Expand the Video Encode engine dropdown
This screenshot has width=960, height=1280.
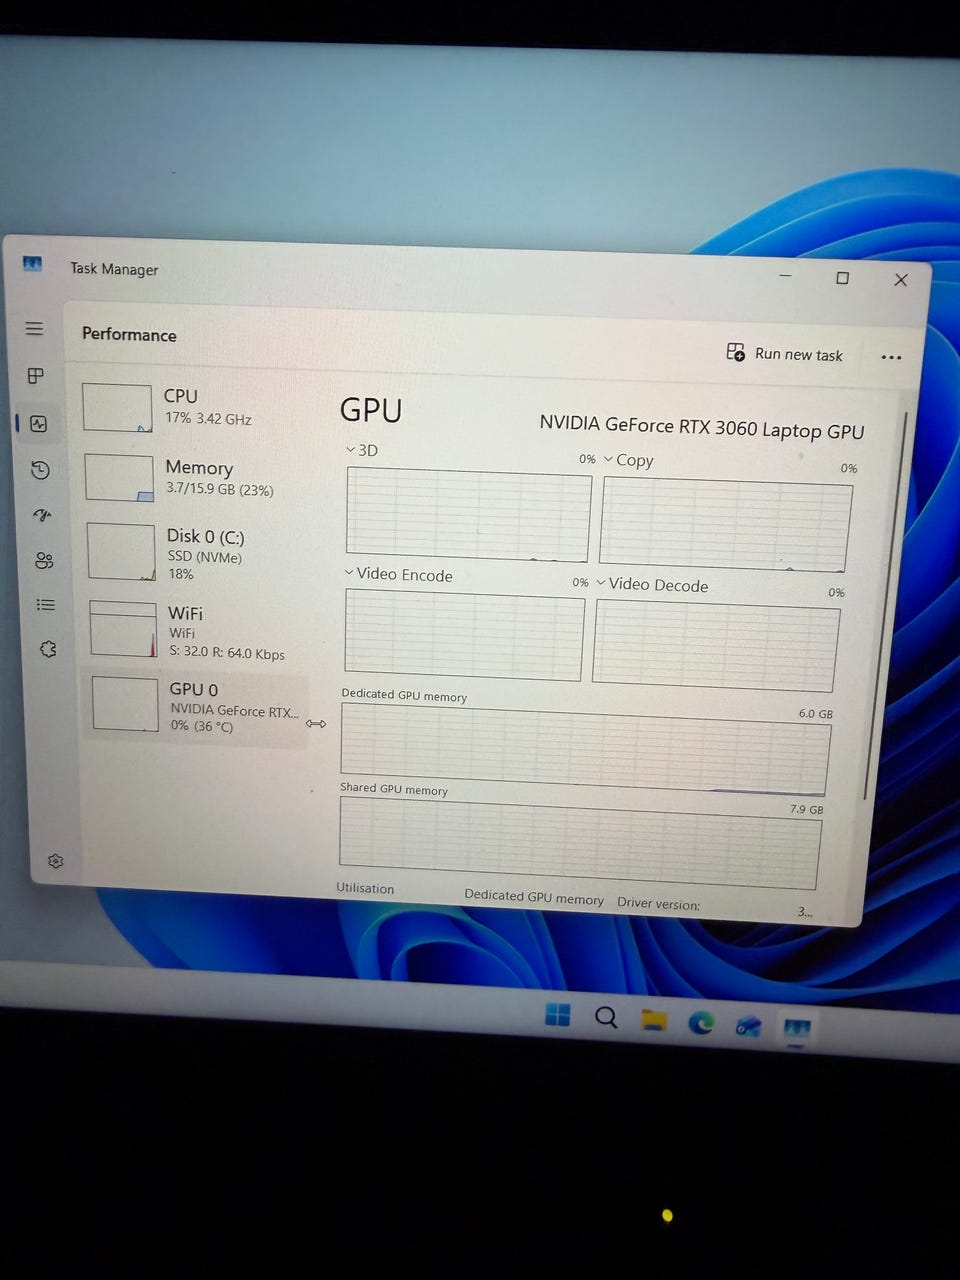[349, 573]
